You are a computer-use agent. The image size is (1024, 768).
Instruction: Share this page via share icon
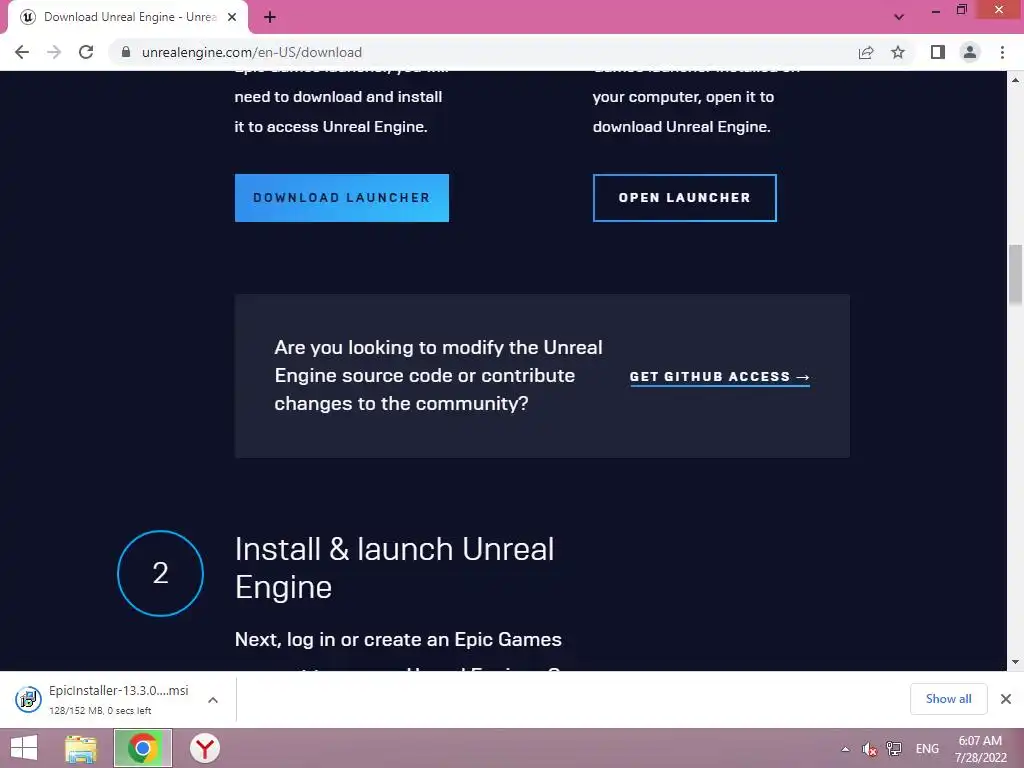(x=866, y=52)
